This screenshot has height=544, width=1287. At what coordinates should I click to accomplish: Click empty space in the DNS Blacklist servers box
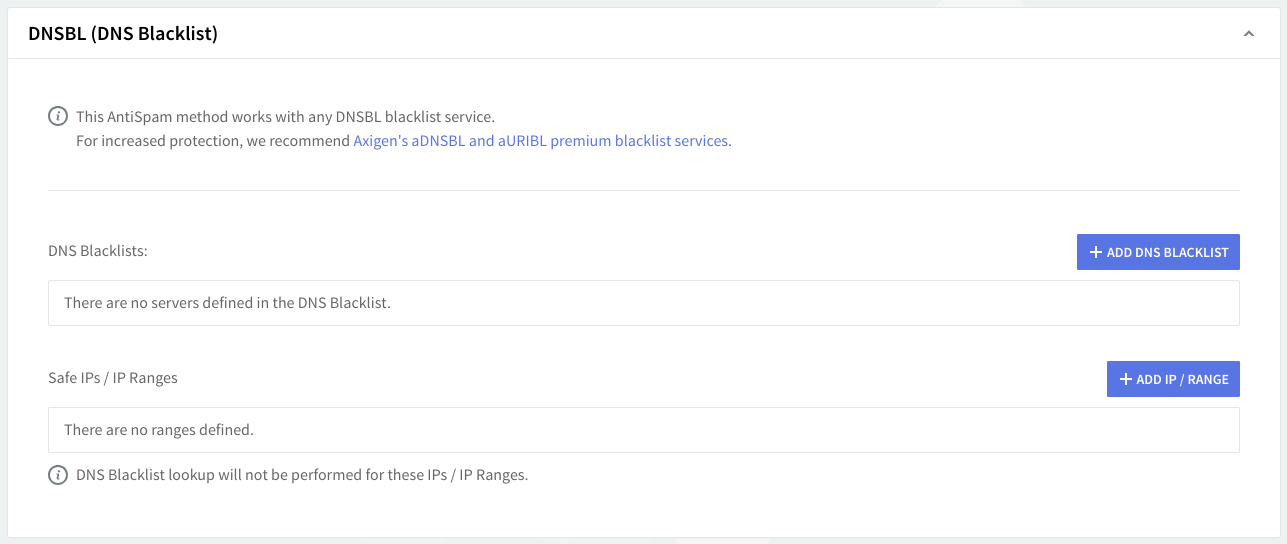(x=800, y=302)
